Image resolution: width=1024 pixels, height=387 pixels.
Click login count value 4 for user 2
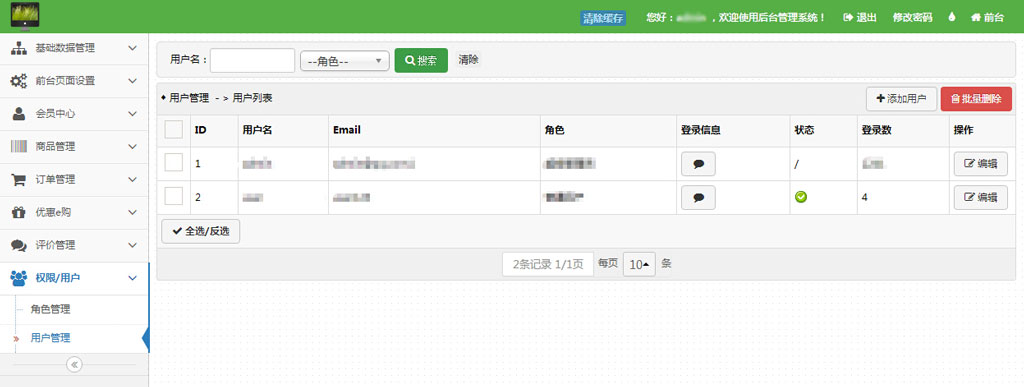pyautogui.click(x=865, y=196)
